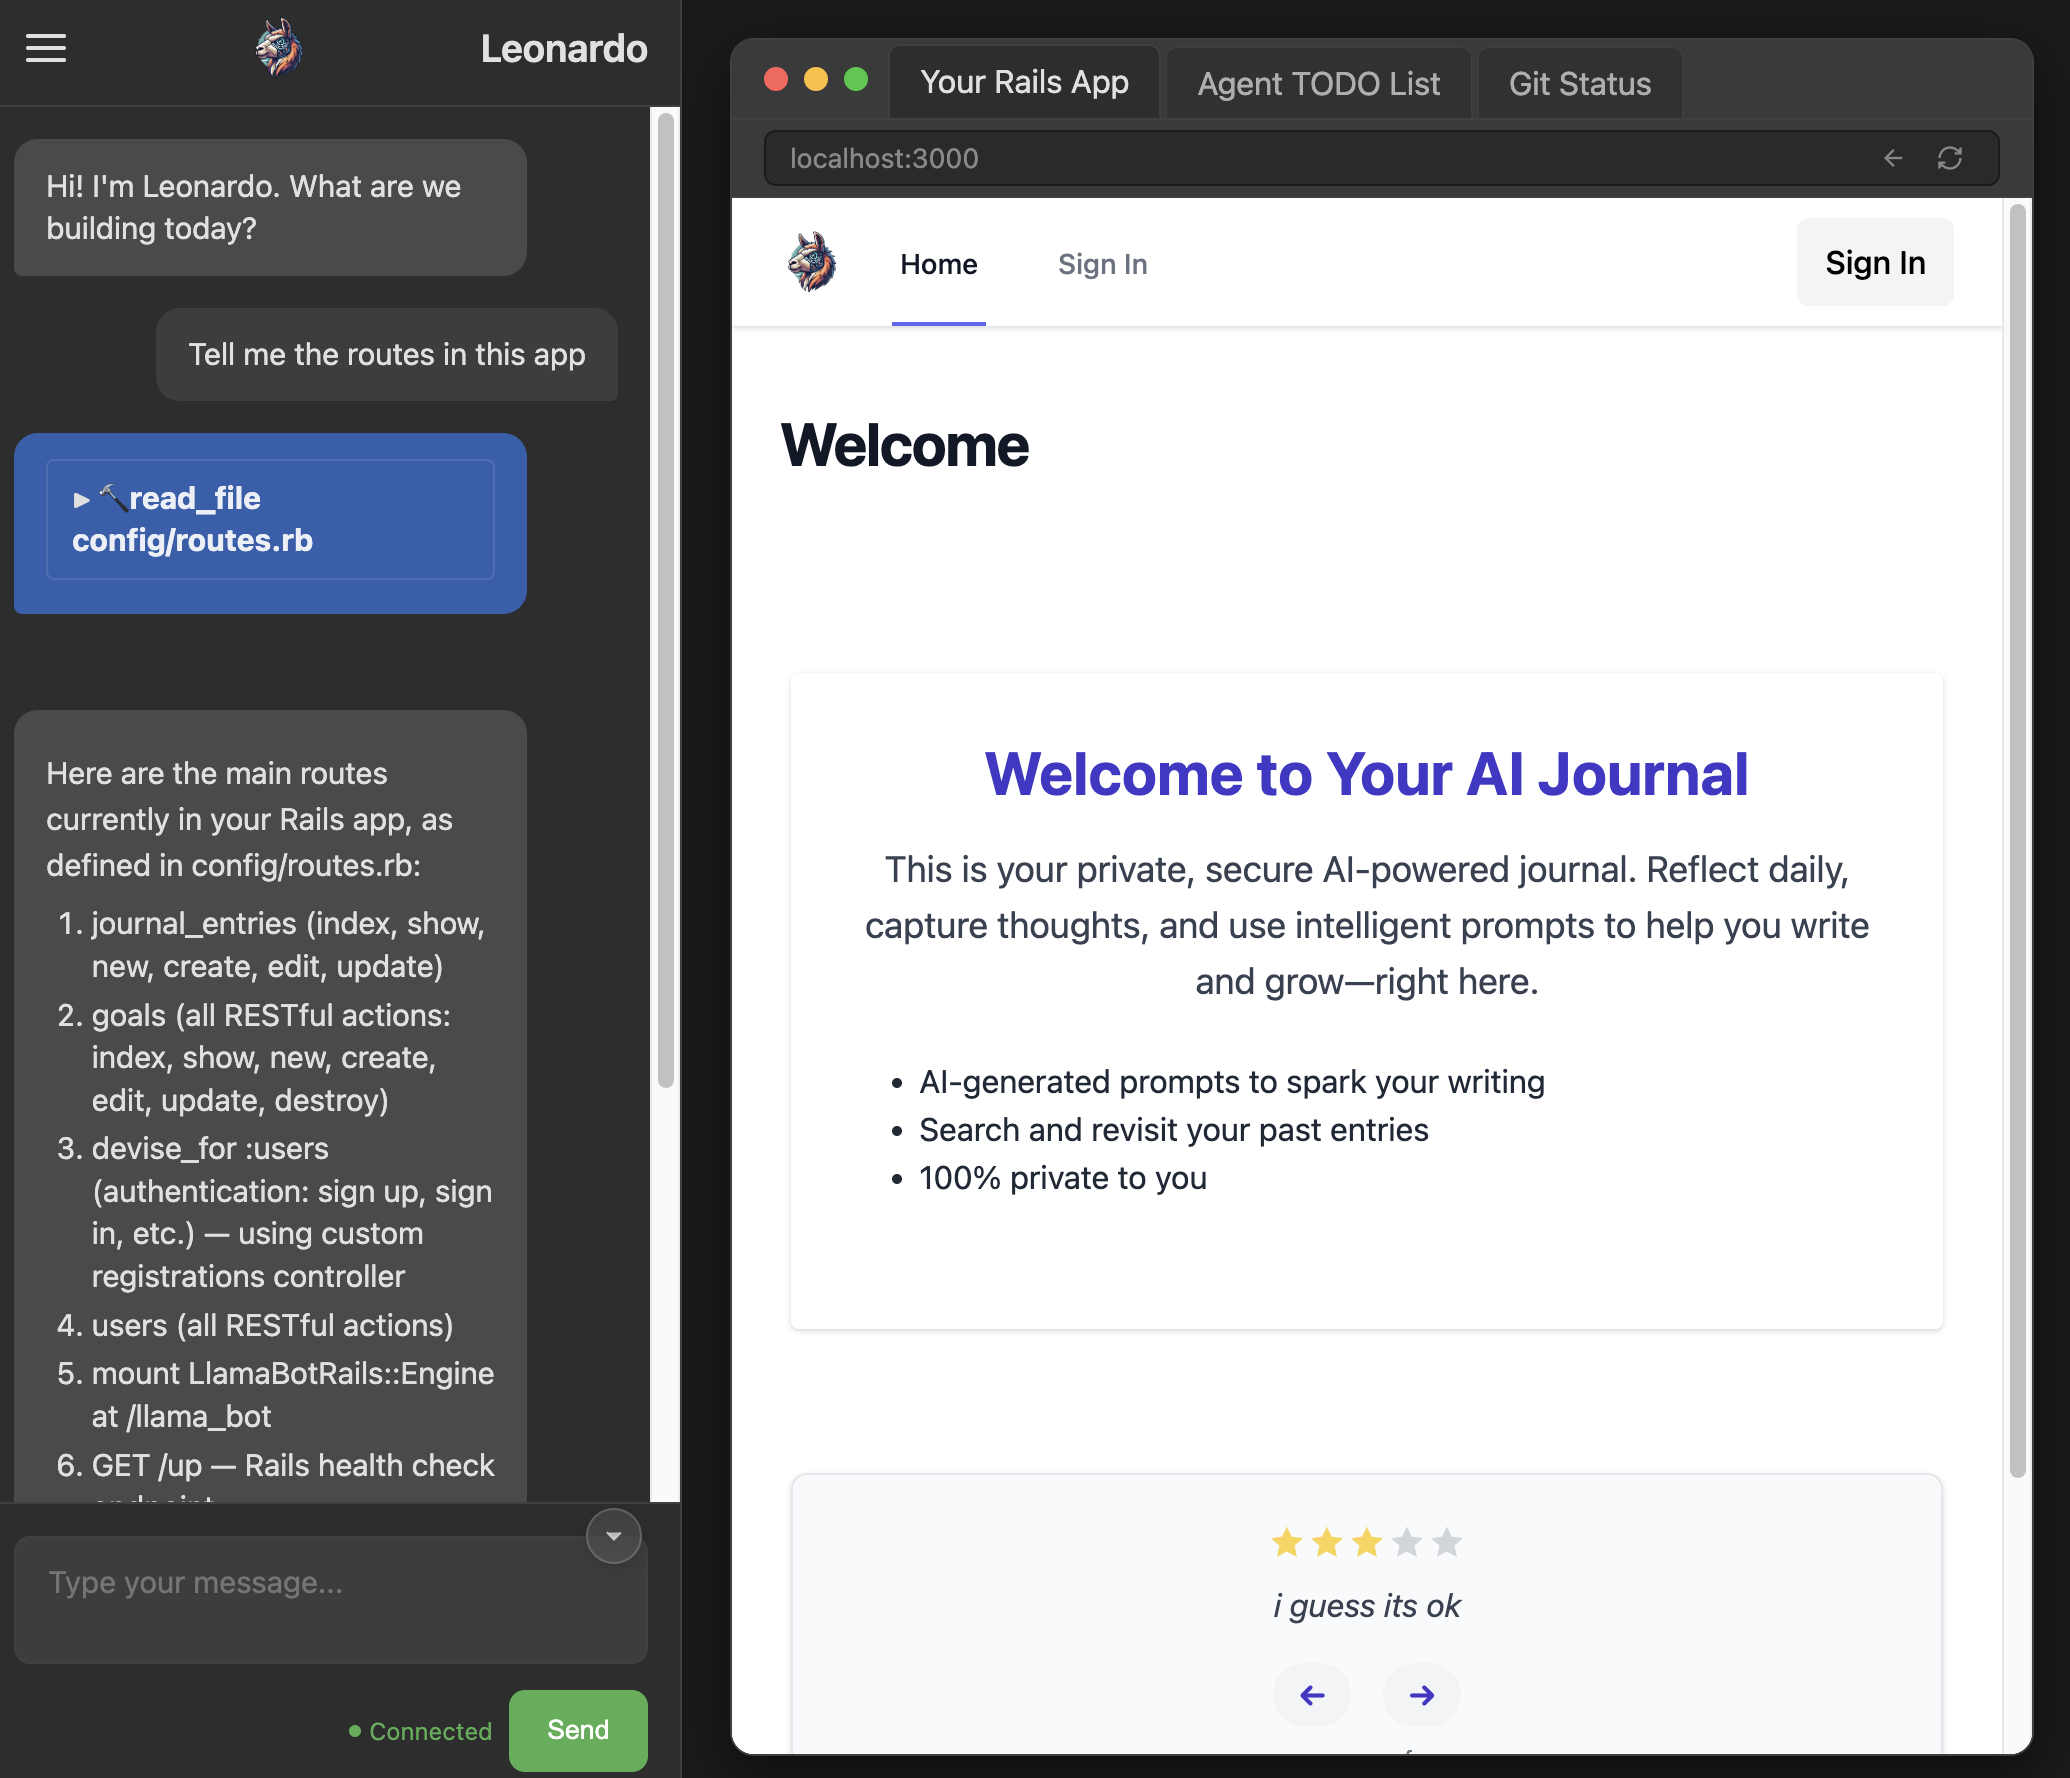Image resolution: width=2070 pixels, height=1778 pixels.
Task: Refresh the localhost:3000 preview
Action: (1950, 158)
